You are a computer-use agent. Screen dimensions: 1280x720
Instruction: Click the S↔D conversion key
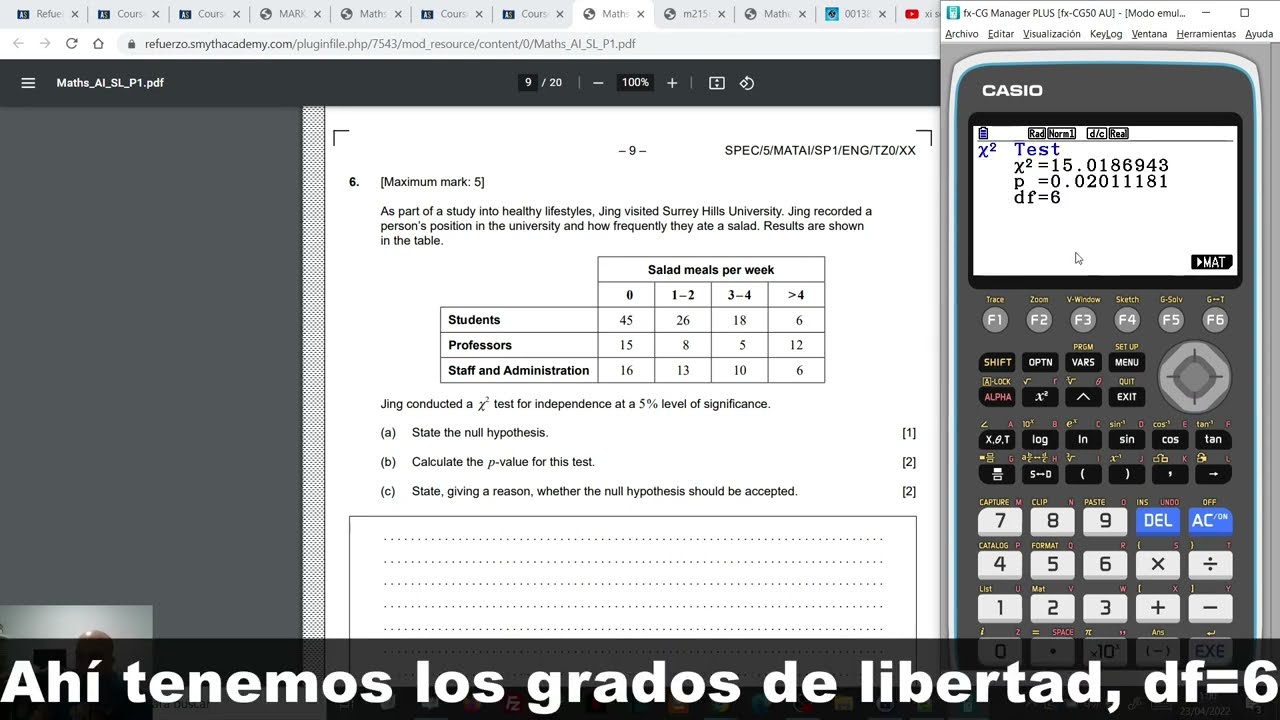[x=1040, y=474]
